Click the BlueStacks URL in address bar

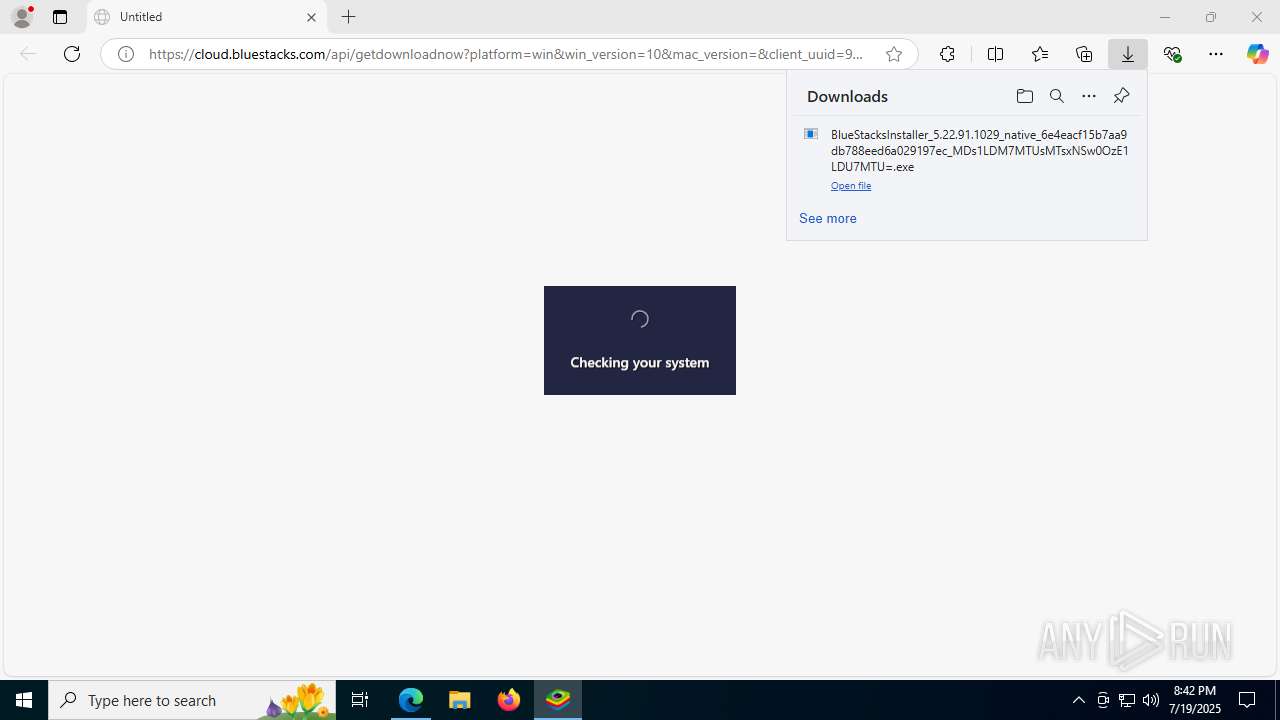pyautogui.click(x=506, y=54)
